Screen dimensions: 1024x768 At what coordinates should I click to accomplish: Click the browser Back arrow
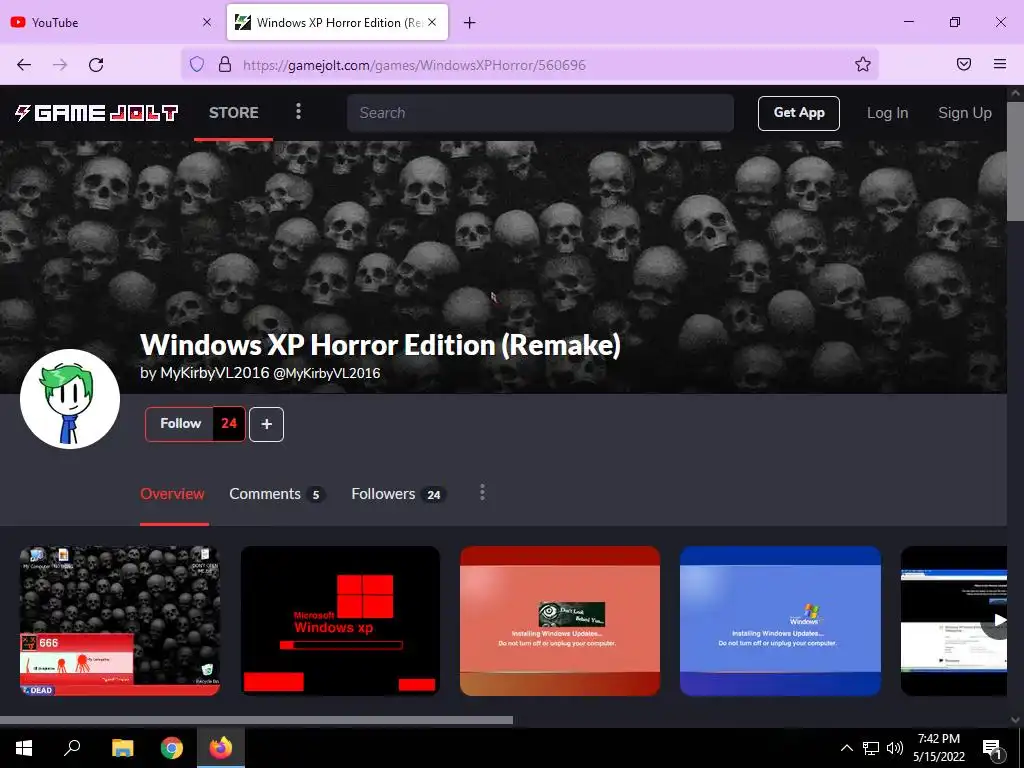24,65
